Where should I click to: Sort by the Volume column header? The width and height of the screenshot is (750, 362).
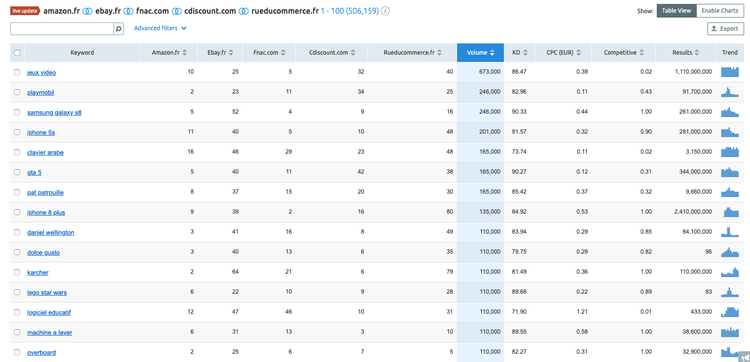point(480,53)
